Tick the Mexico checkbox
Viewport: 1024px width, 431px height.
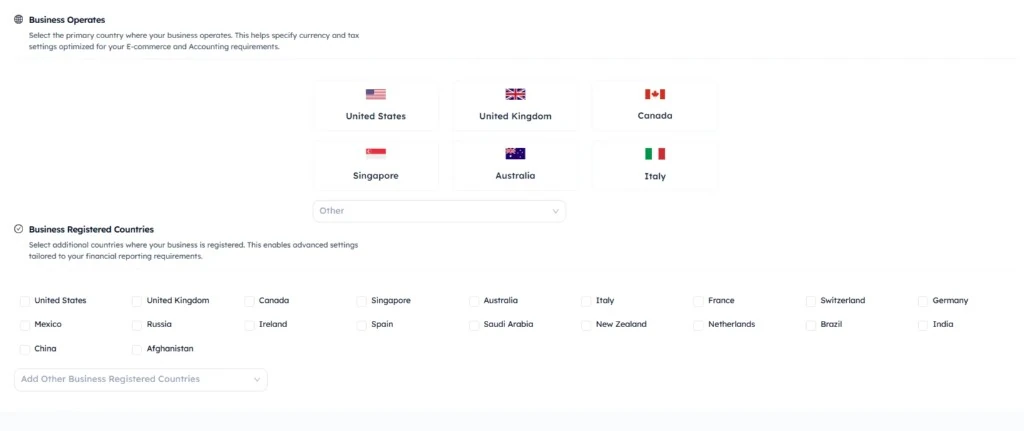pos(25,325)
